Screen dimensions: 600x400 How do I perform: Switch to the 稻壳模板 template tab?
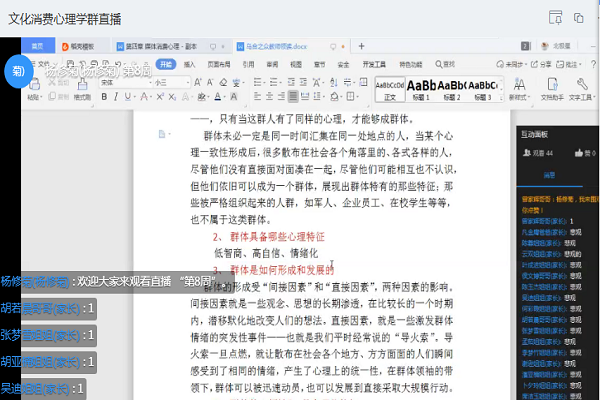coord(80,47)
